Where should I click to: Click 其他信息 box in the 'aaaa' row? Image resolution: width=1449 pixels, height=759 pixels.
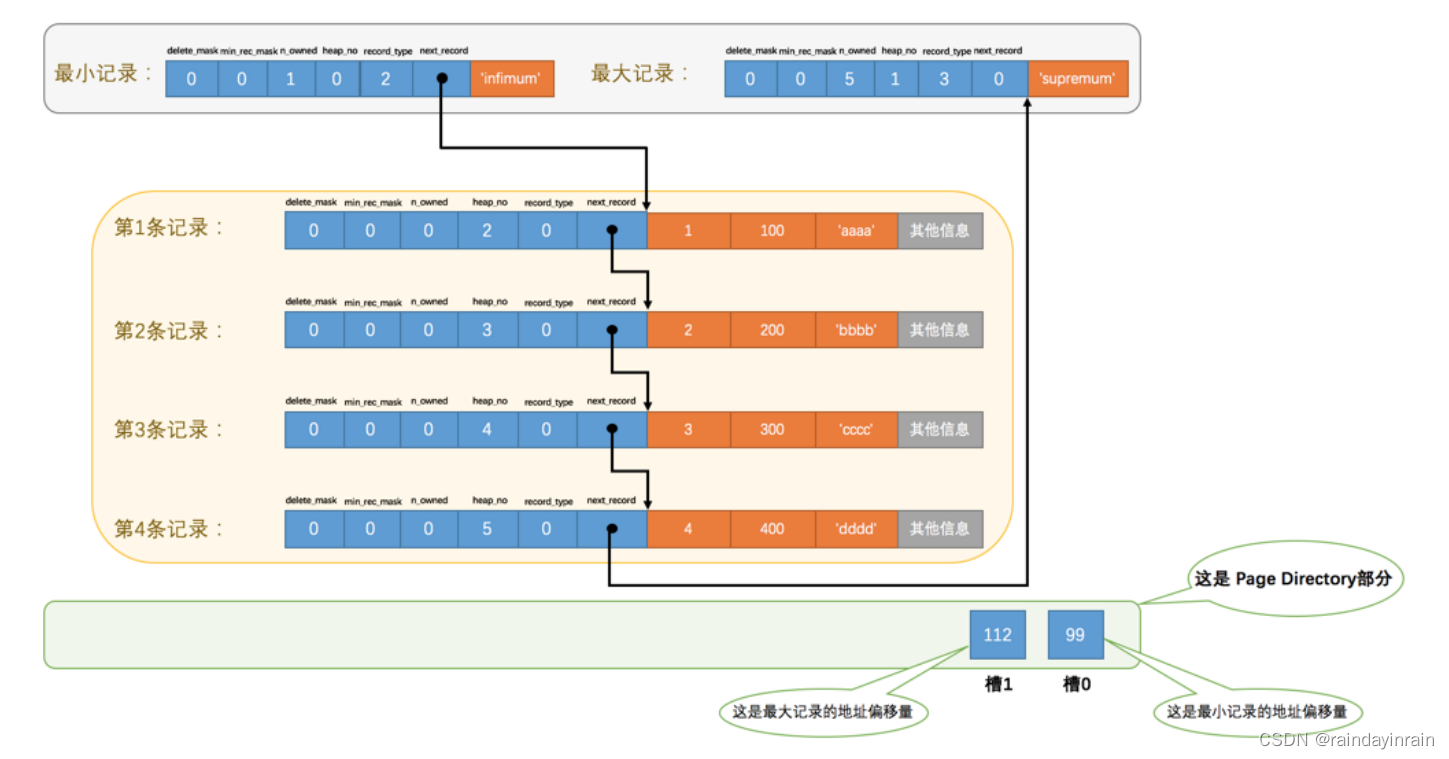click(940, 230)
